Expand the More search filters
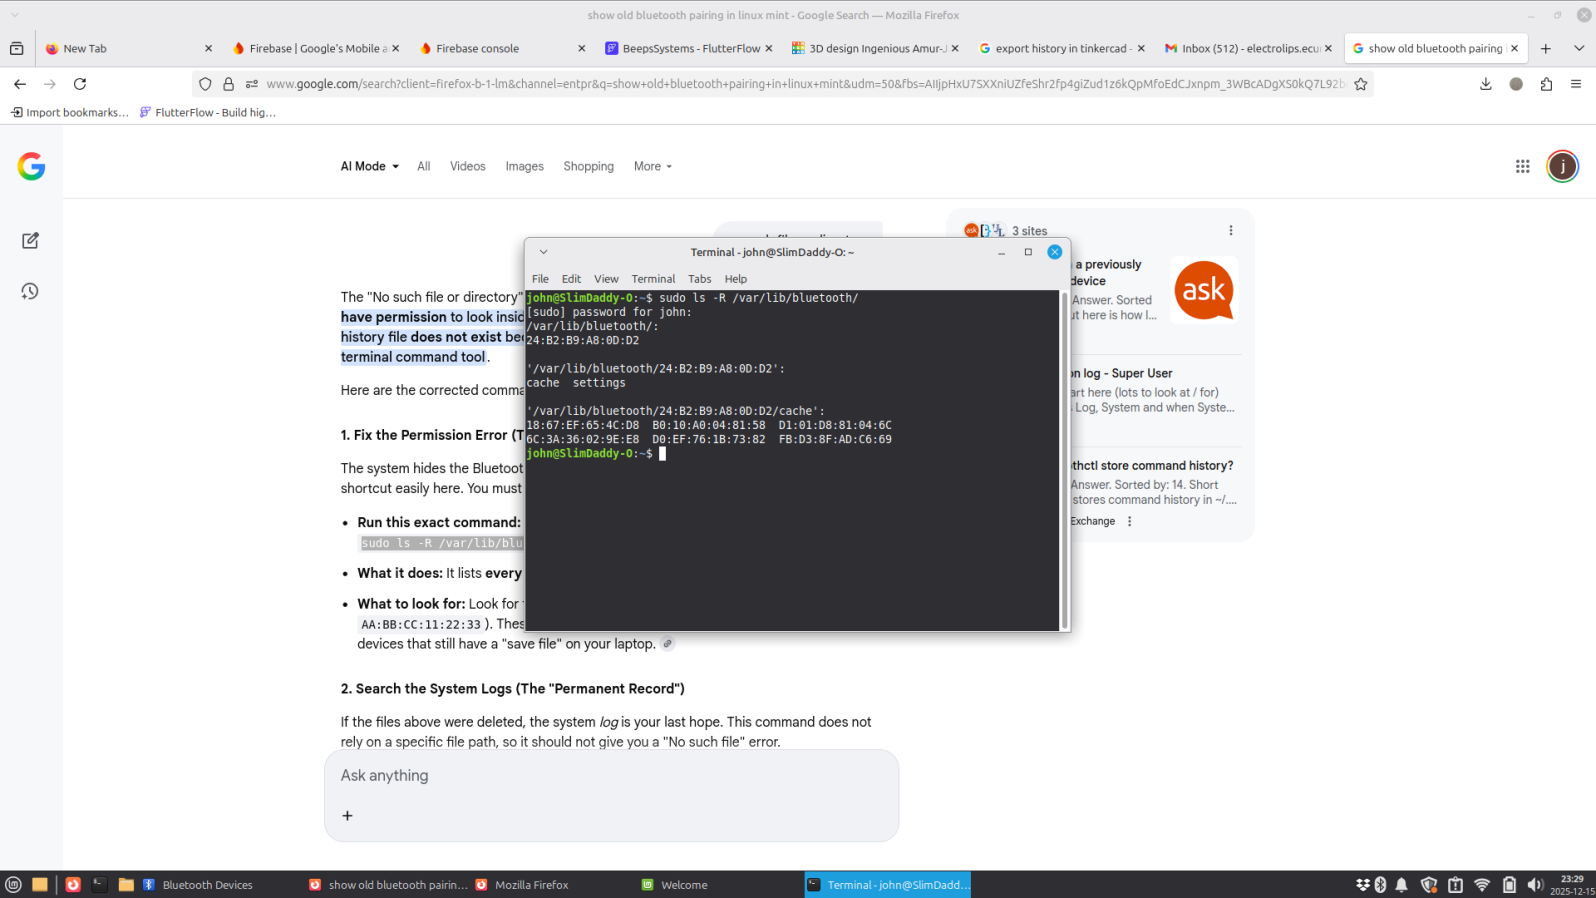Image resolution: width=1596 pixels, height=898 pixels. click(x=652, y=166)
